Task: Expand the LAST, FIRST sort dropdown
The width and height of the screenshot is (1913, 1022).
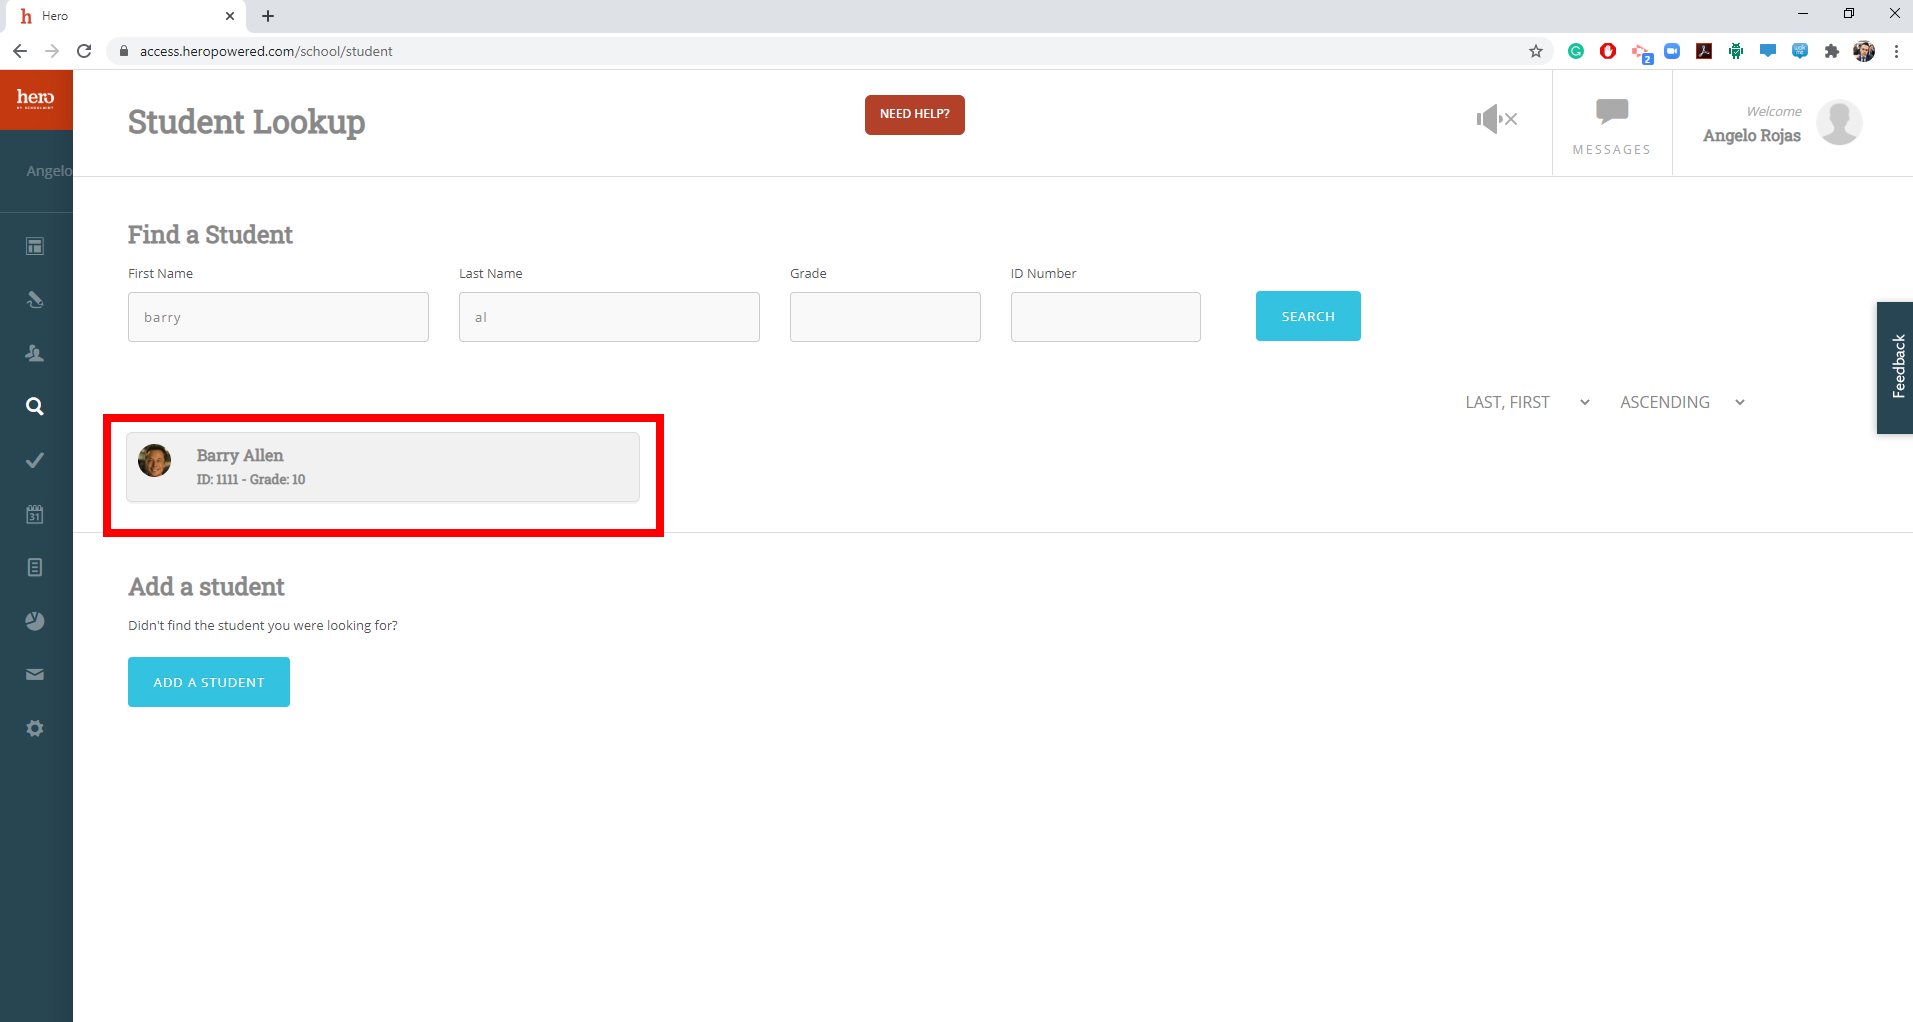Action: point(1526,402)
